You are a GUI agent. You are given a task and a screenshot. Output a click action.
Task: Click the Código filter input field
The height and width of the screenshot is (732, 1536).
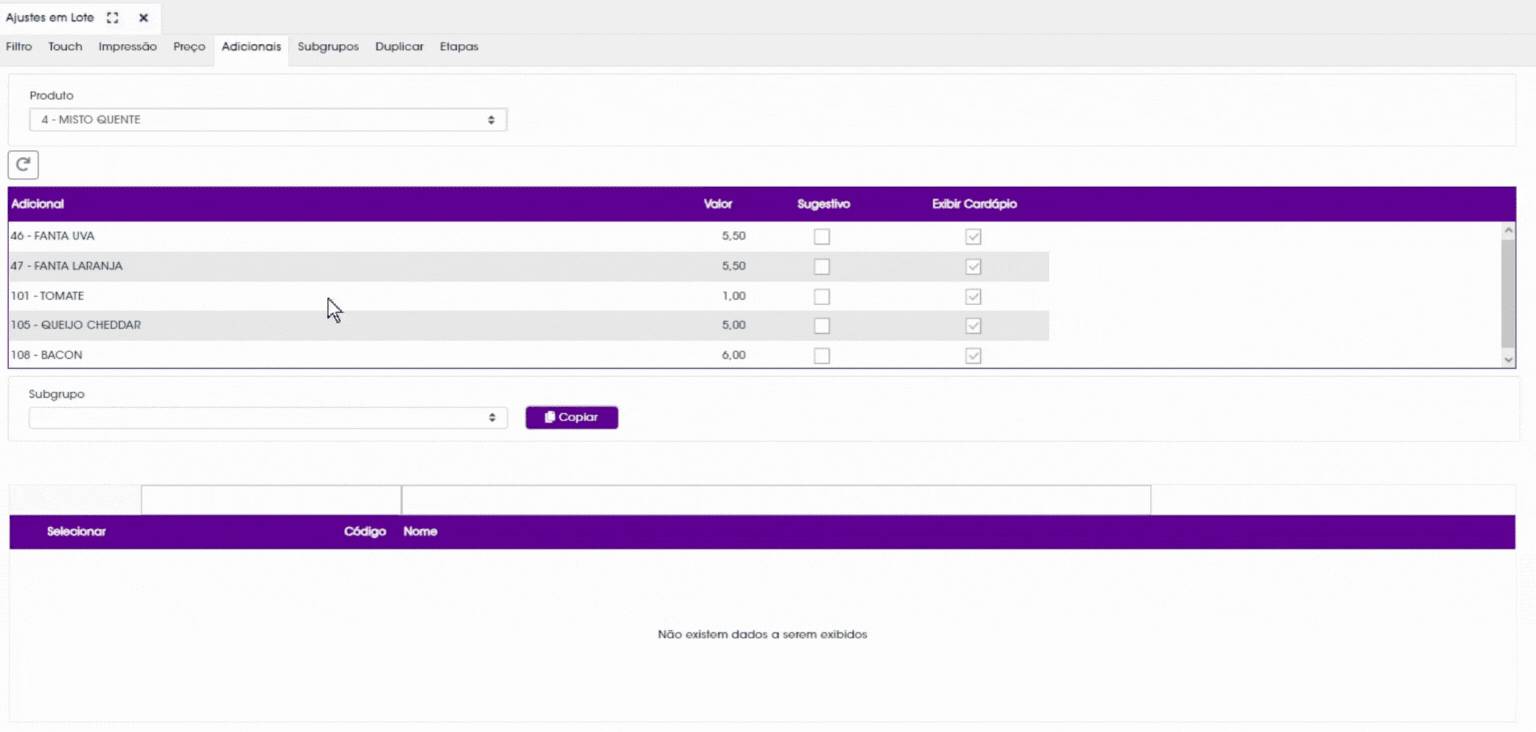[x=271, y=500]
